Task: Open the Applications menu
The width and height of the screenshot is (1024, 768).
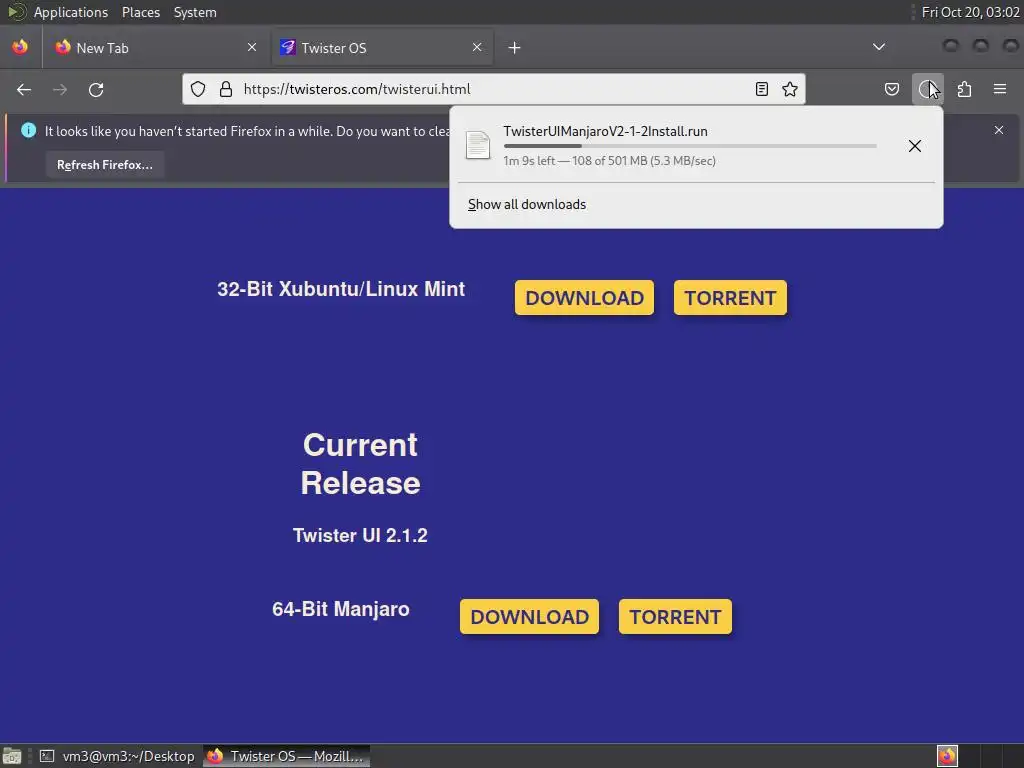Action: pyautogui.click(x=71, y=12)
